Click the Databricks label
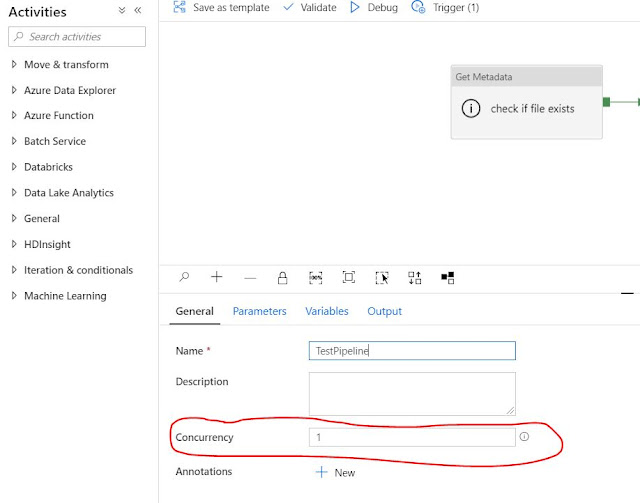Viewport: 640px width, 503px height. coord(48,167)
